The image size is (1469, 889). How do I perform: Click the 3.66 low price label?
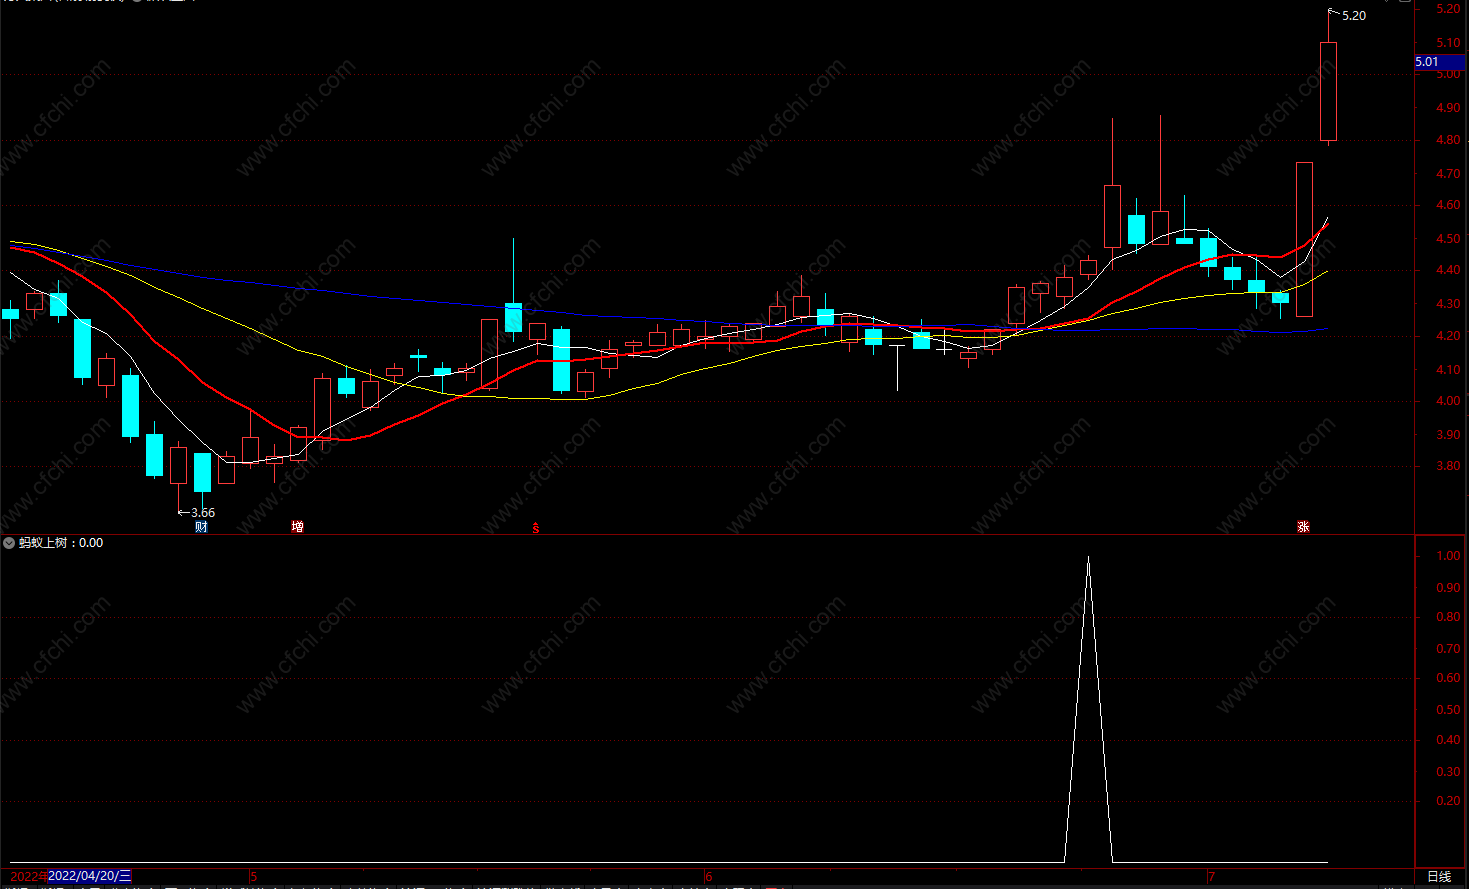tap(203, 513)
